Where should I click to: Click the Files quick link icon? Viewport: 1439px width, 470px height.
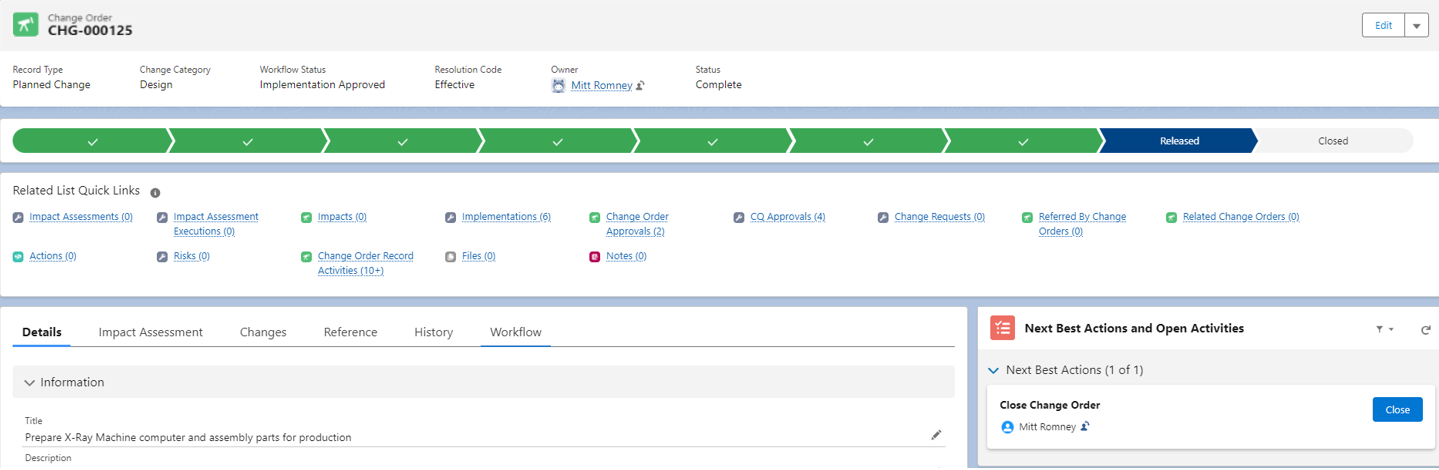[451, 257]
